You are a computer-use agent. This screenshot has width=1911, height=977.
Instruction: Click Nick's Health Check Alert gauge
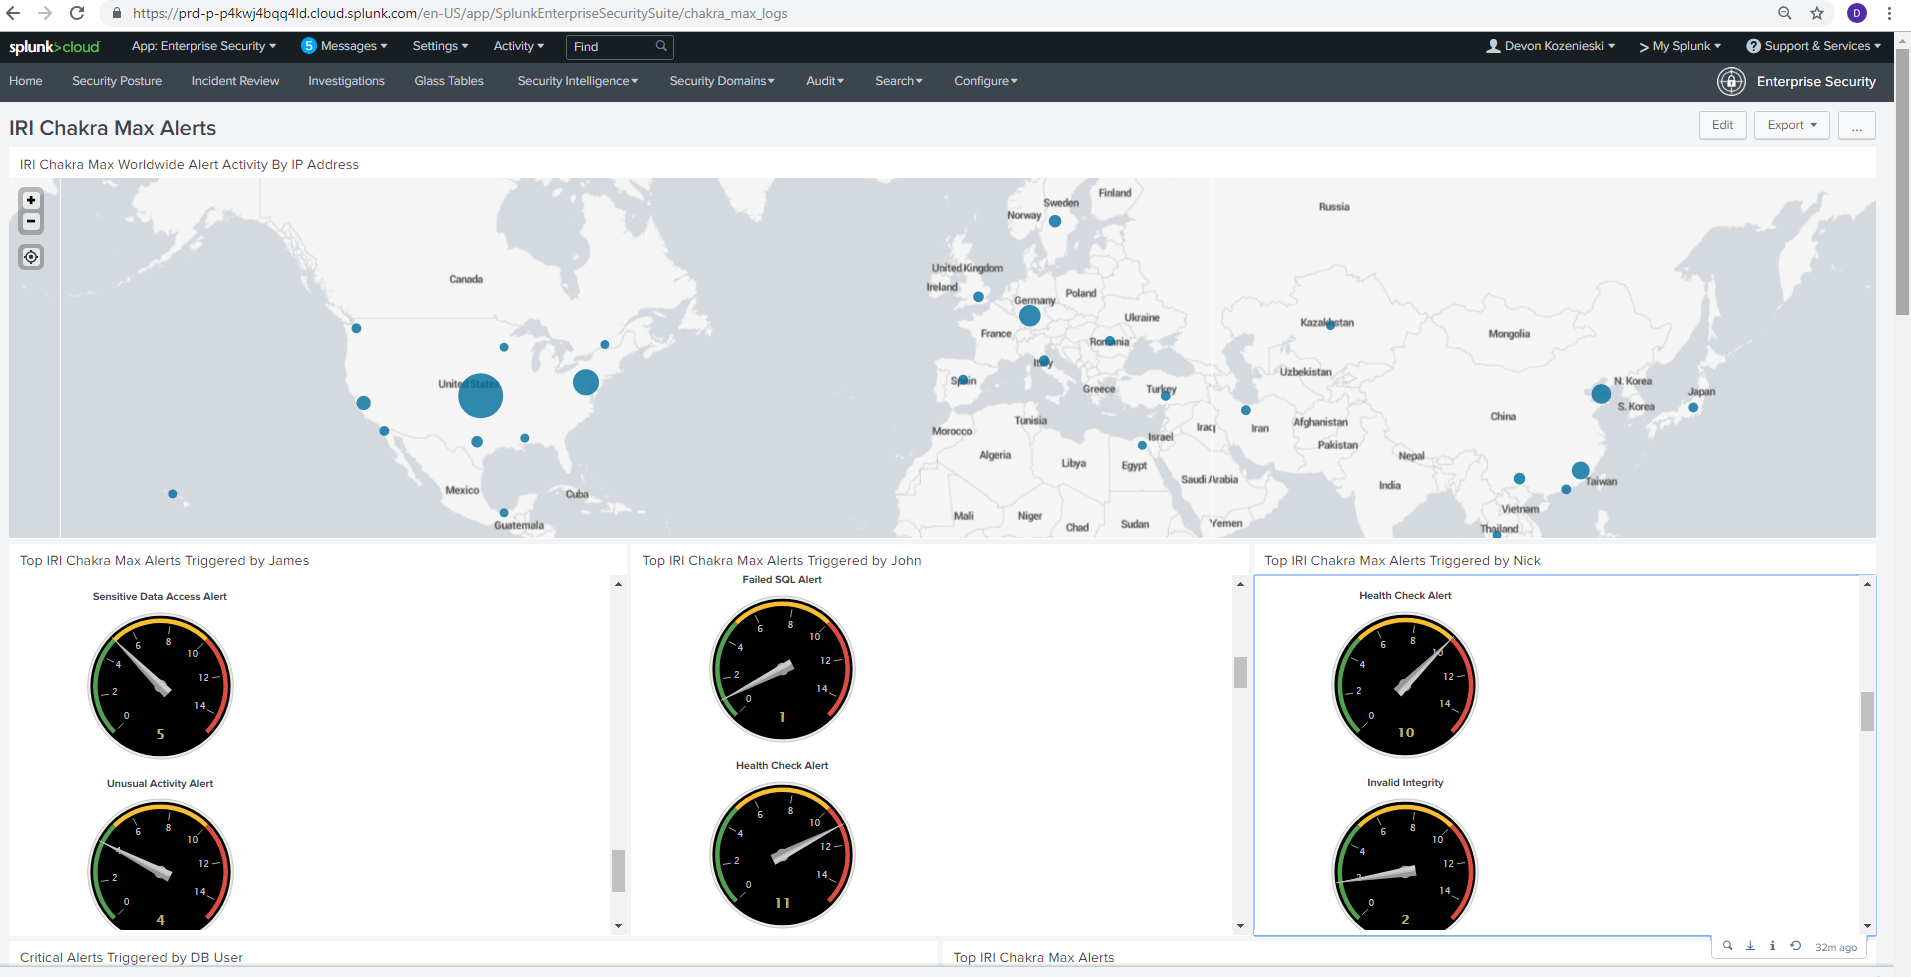click(x=1405, y=685)
